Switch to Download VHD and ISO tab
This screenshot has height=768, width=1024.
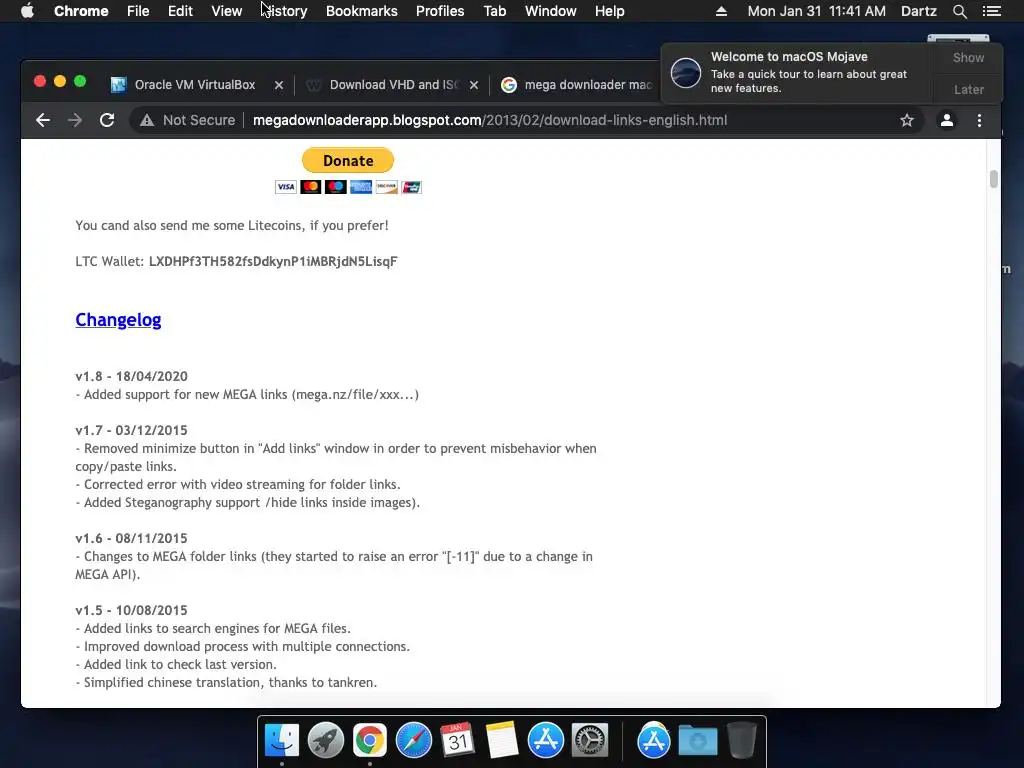tap(394, 85)
